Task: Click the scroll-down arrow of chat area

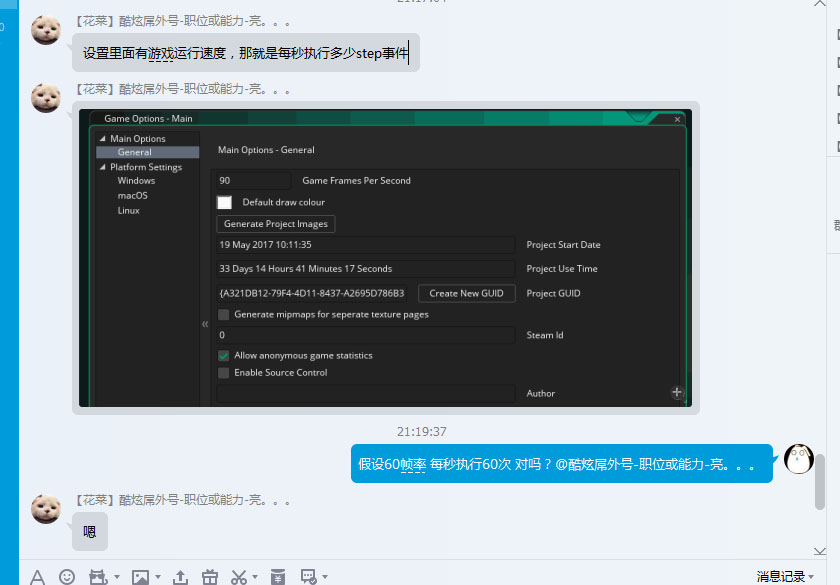Action: tap(820, 551)
